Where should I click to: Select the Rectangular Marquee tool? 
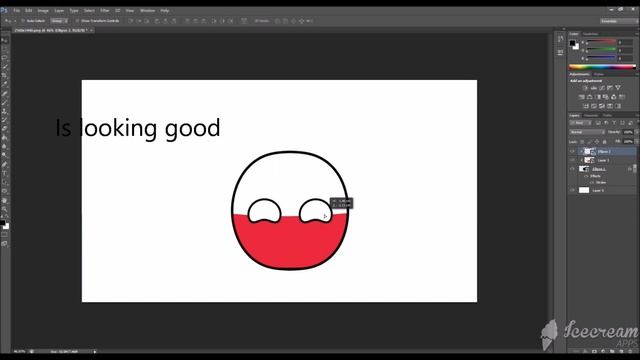[4, 49]
